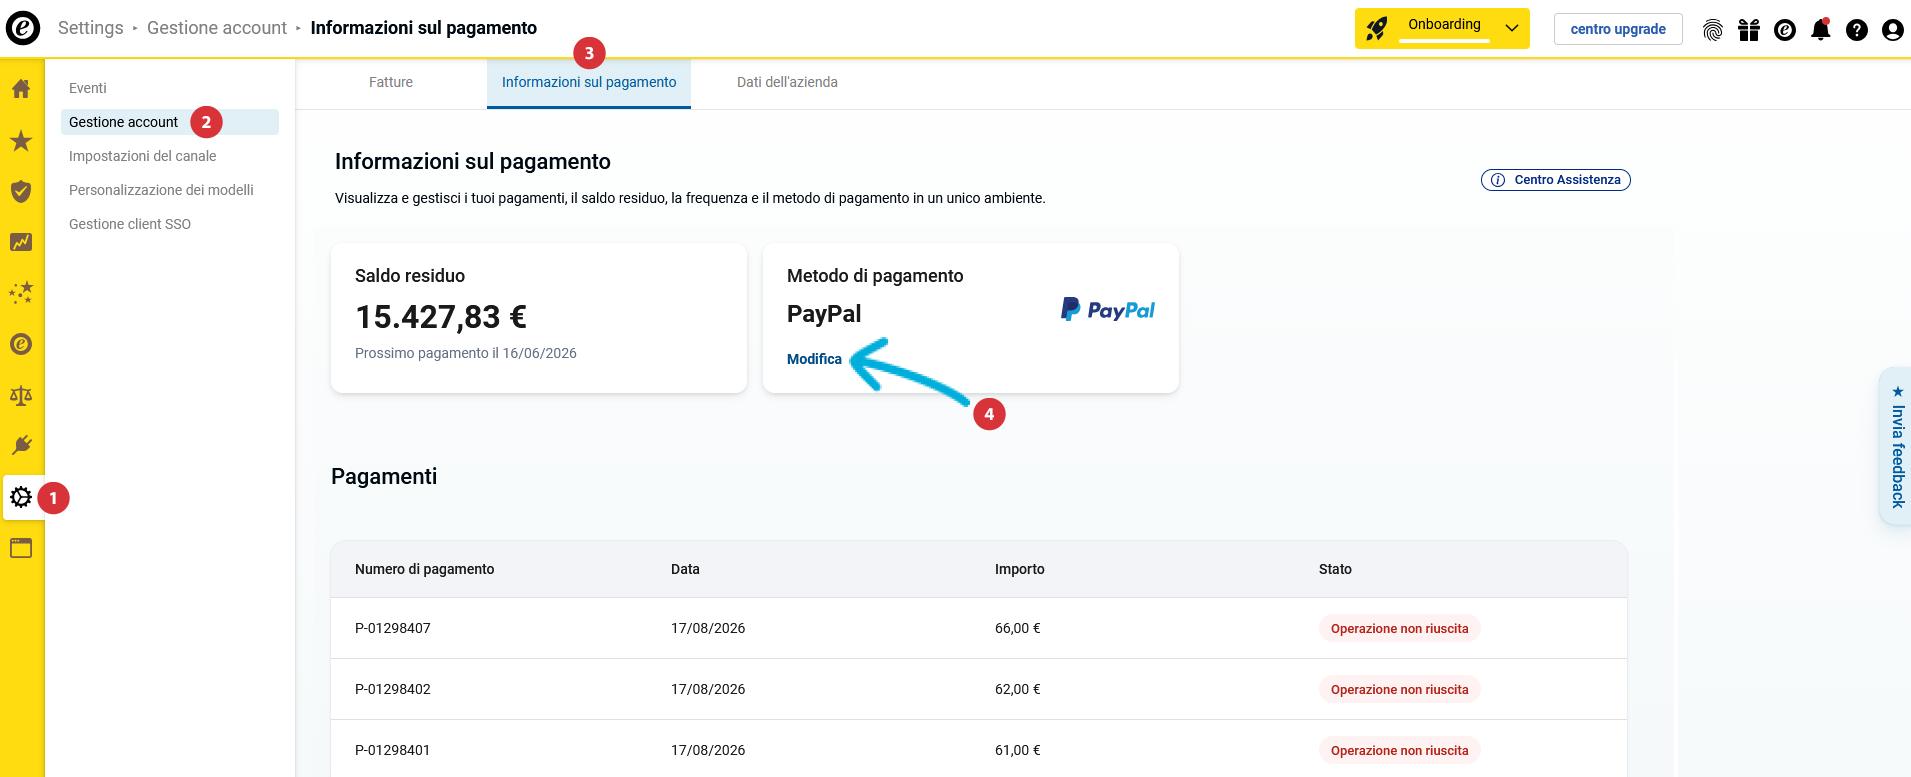Open Eventi in settings menu
The height and width of the screenshot is (777, 1911).
pos(88,88)
